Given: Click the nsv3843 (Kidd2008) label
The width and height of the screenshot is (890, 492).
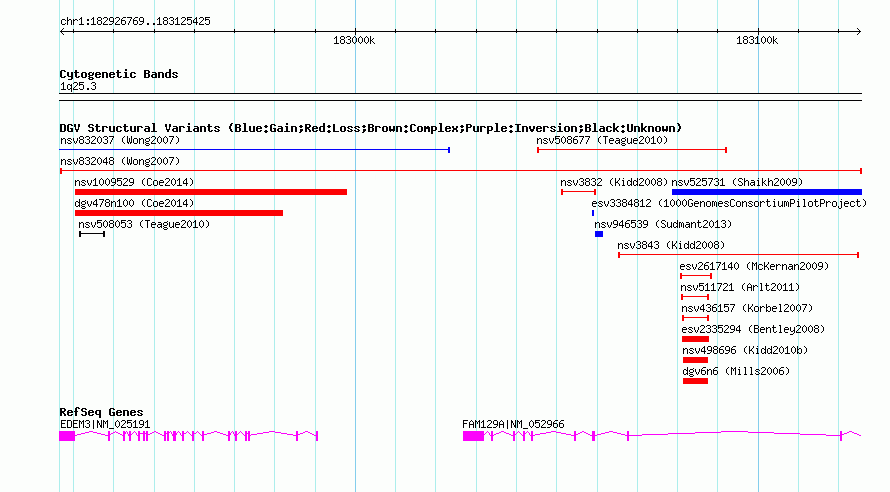Looking at the screenshot, I should point(671,245).
